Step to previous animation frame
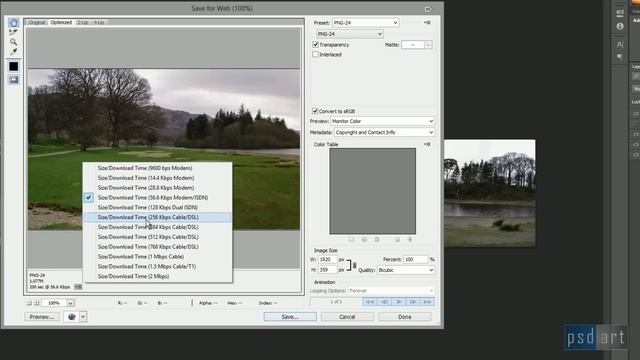 384,302
